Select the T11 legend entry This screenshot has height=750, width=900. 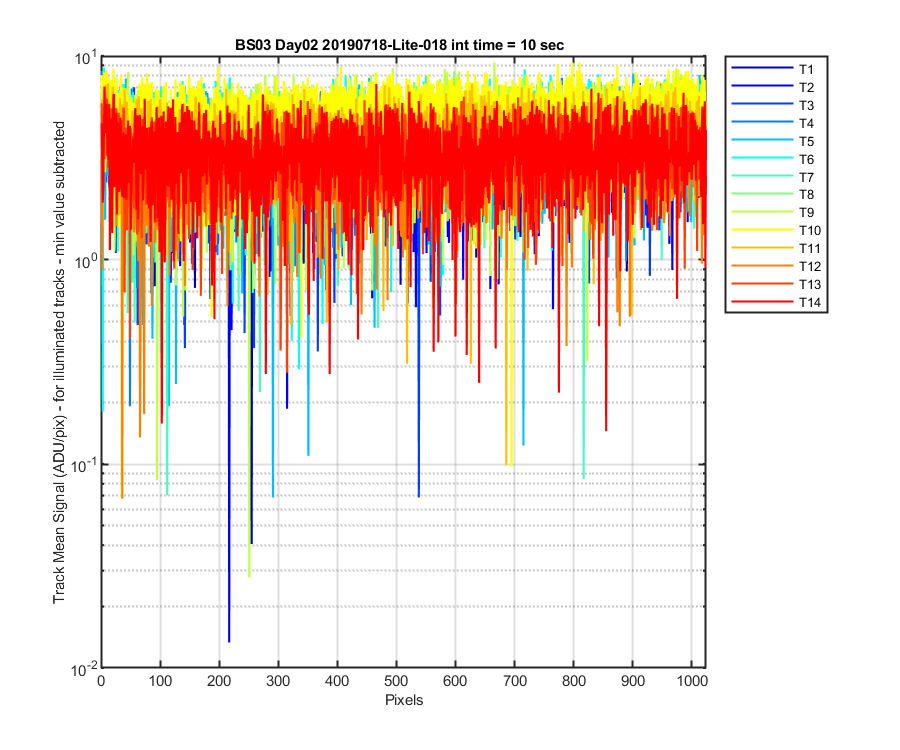pos(776,248)
